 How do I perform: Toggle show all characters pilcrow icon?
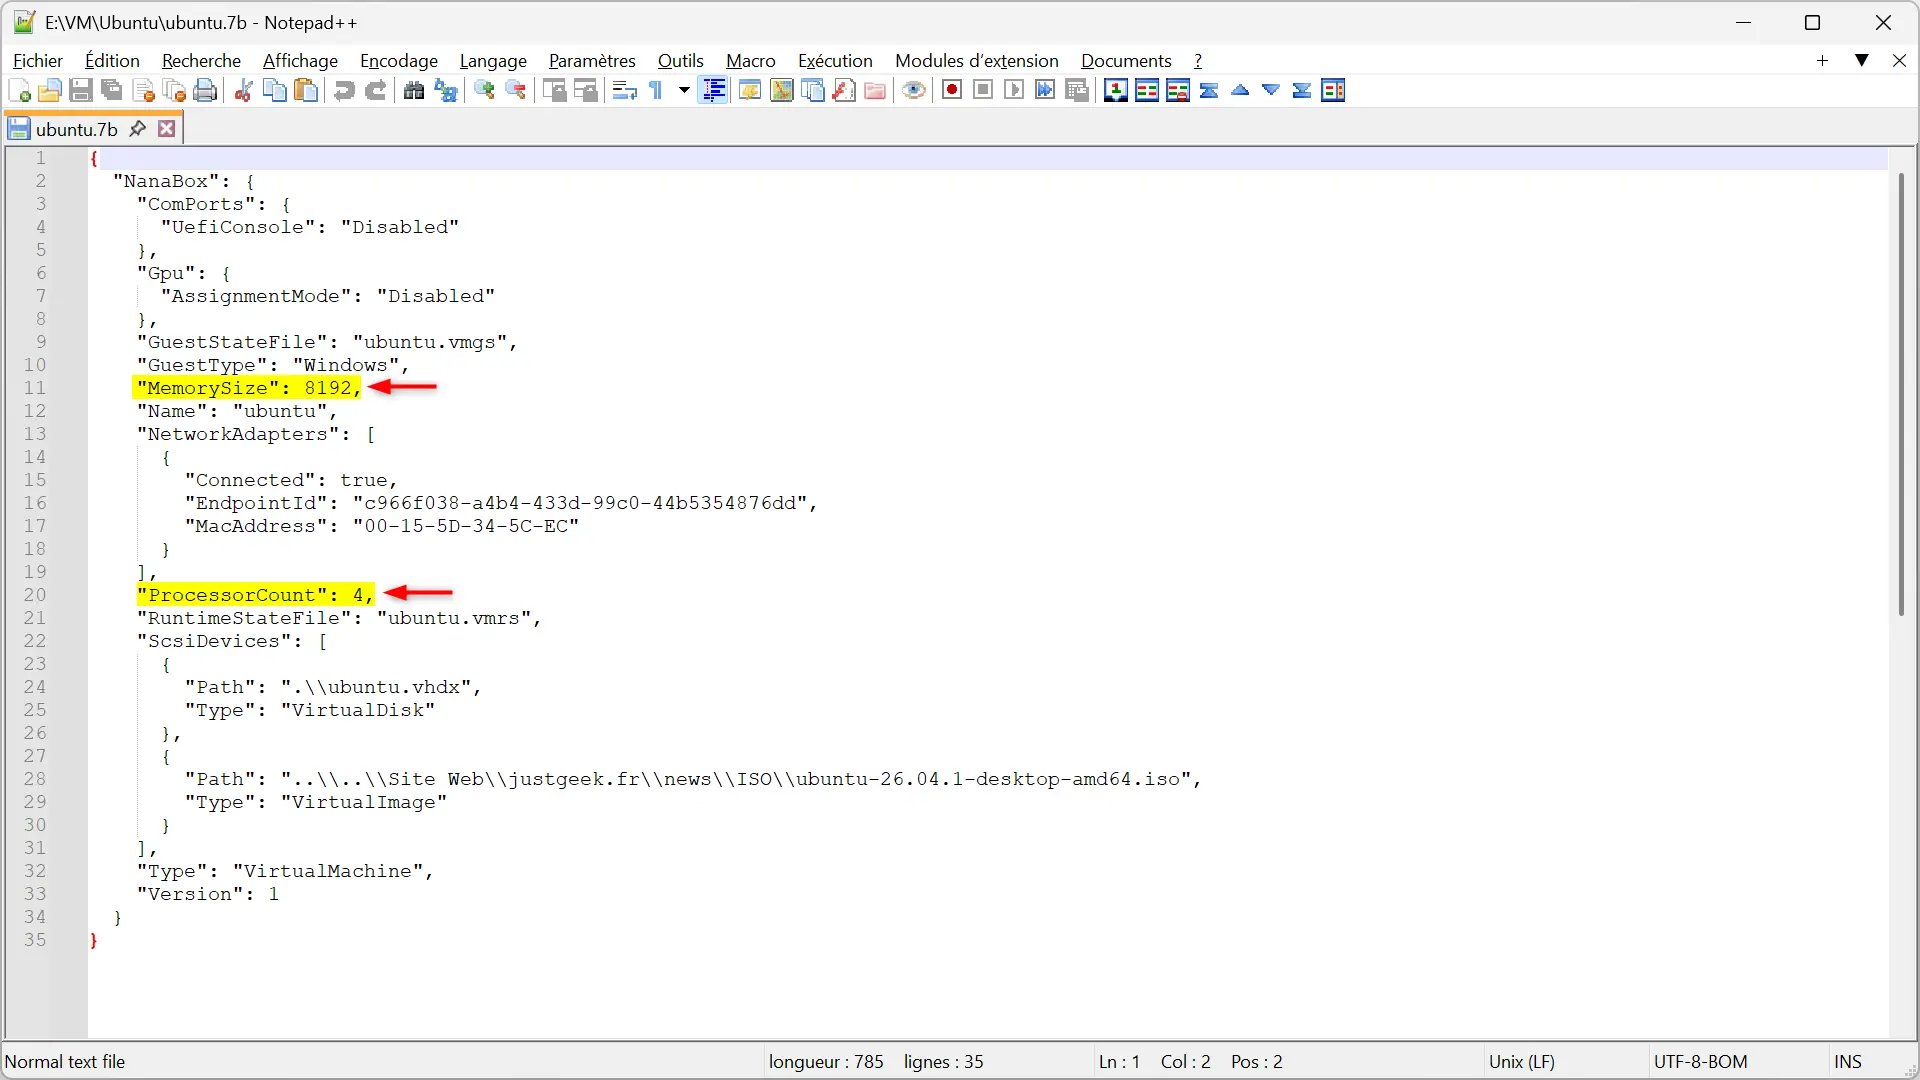point(656,91)
